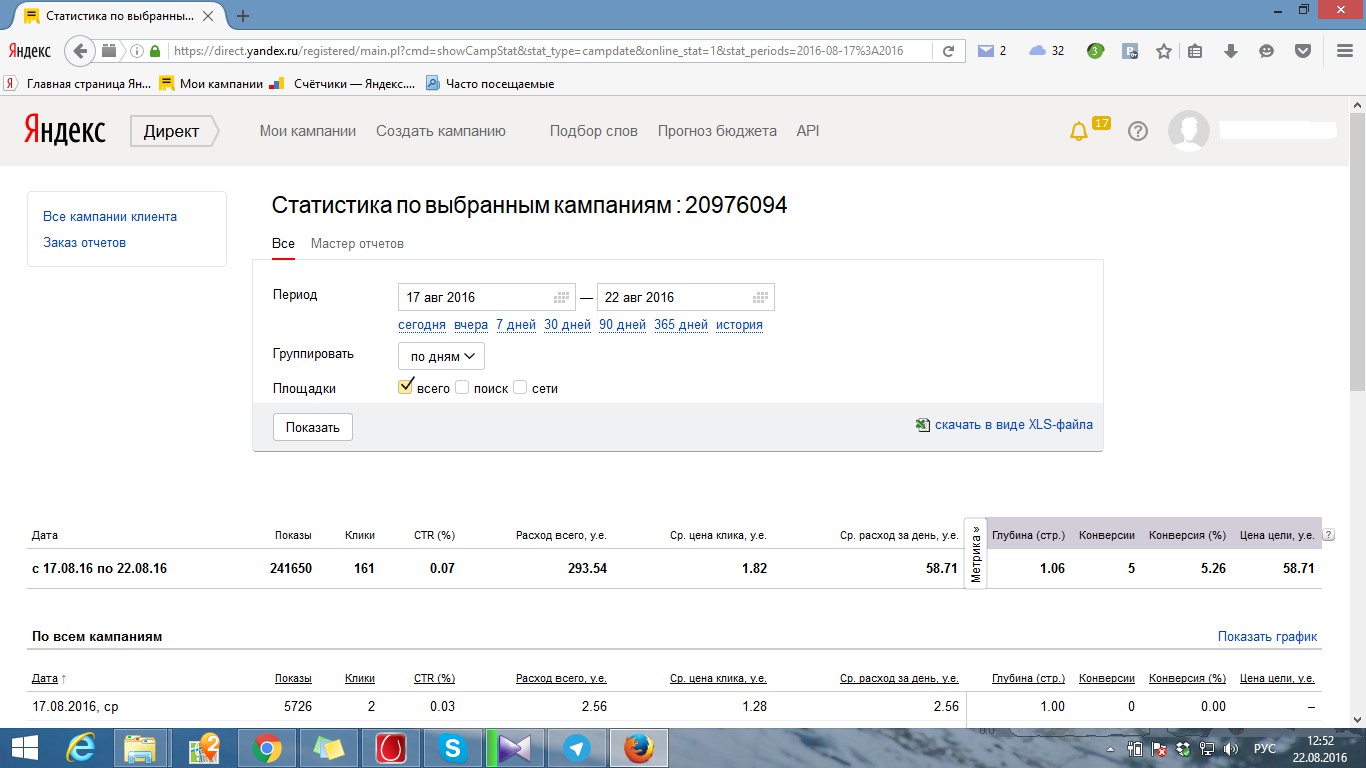Viewport: 1366px width, 768px height.
Task: Reload the page with the refresh icon
Action: [x=948, y=51]
